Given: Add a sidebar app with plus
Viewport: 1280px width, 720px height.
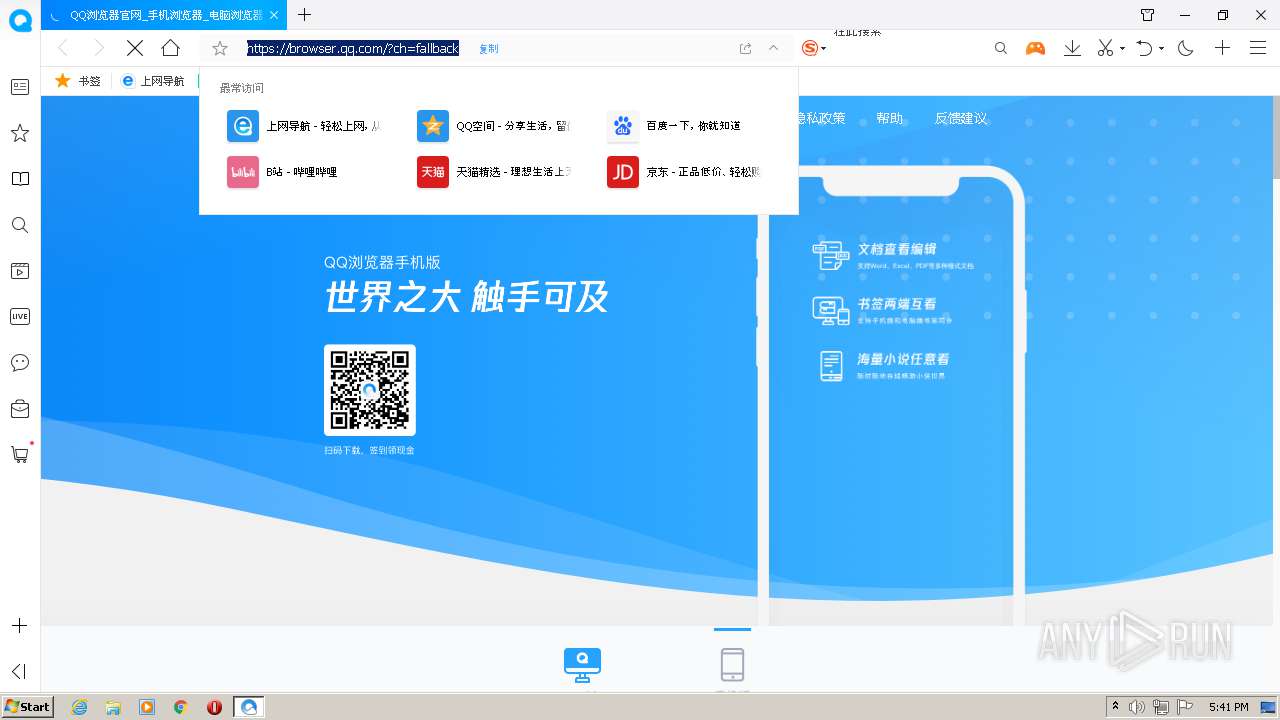Looking at the screenshot, I should pyautogui.click(x=19, y=626).
